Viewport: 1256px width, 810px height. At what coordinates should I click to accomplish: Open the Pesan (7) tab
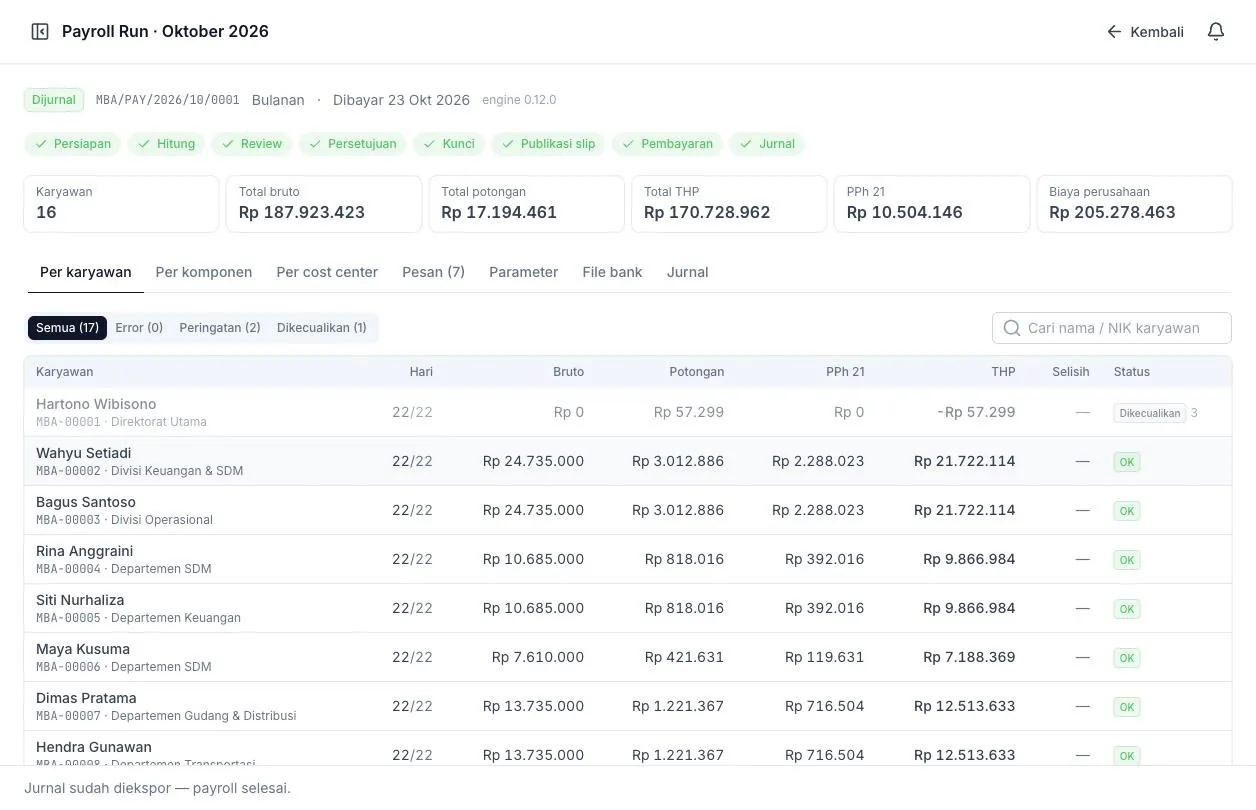click(x=433, y=272)
